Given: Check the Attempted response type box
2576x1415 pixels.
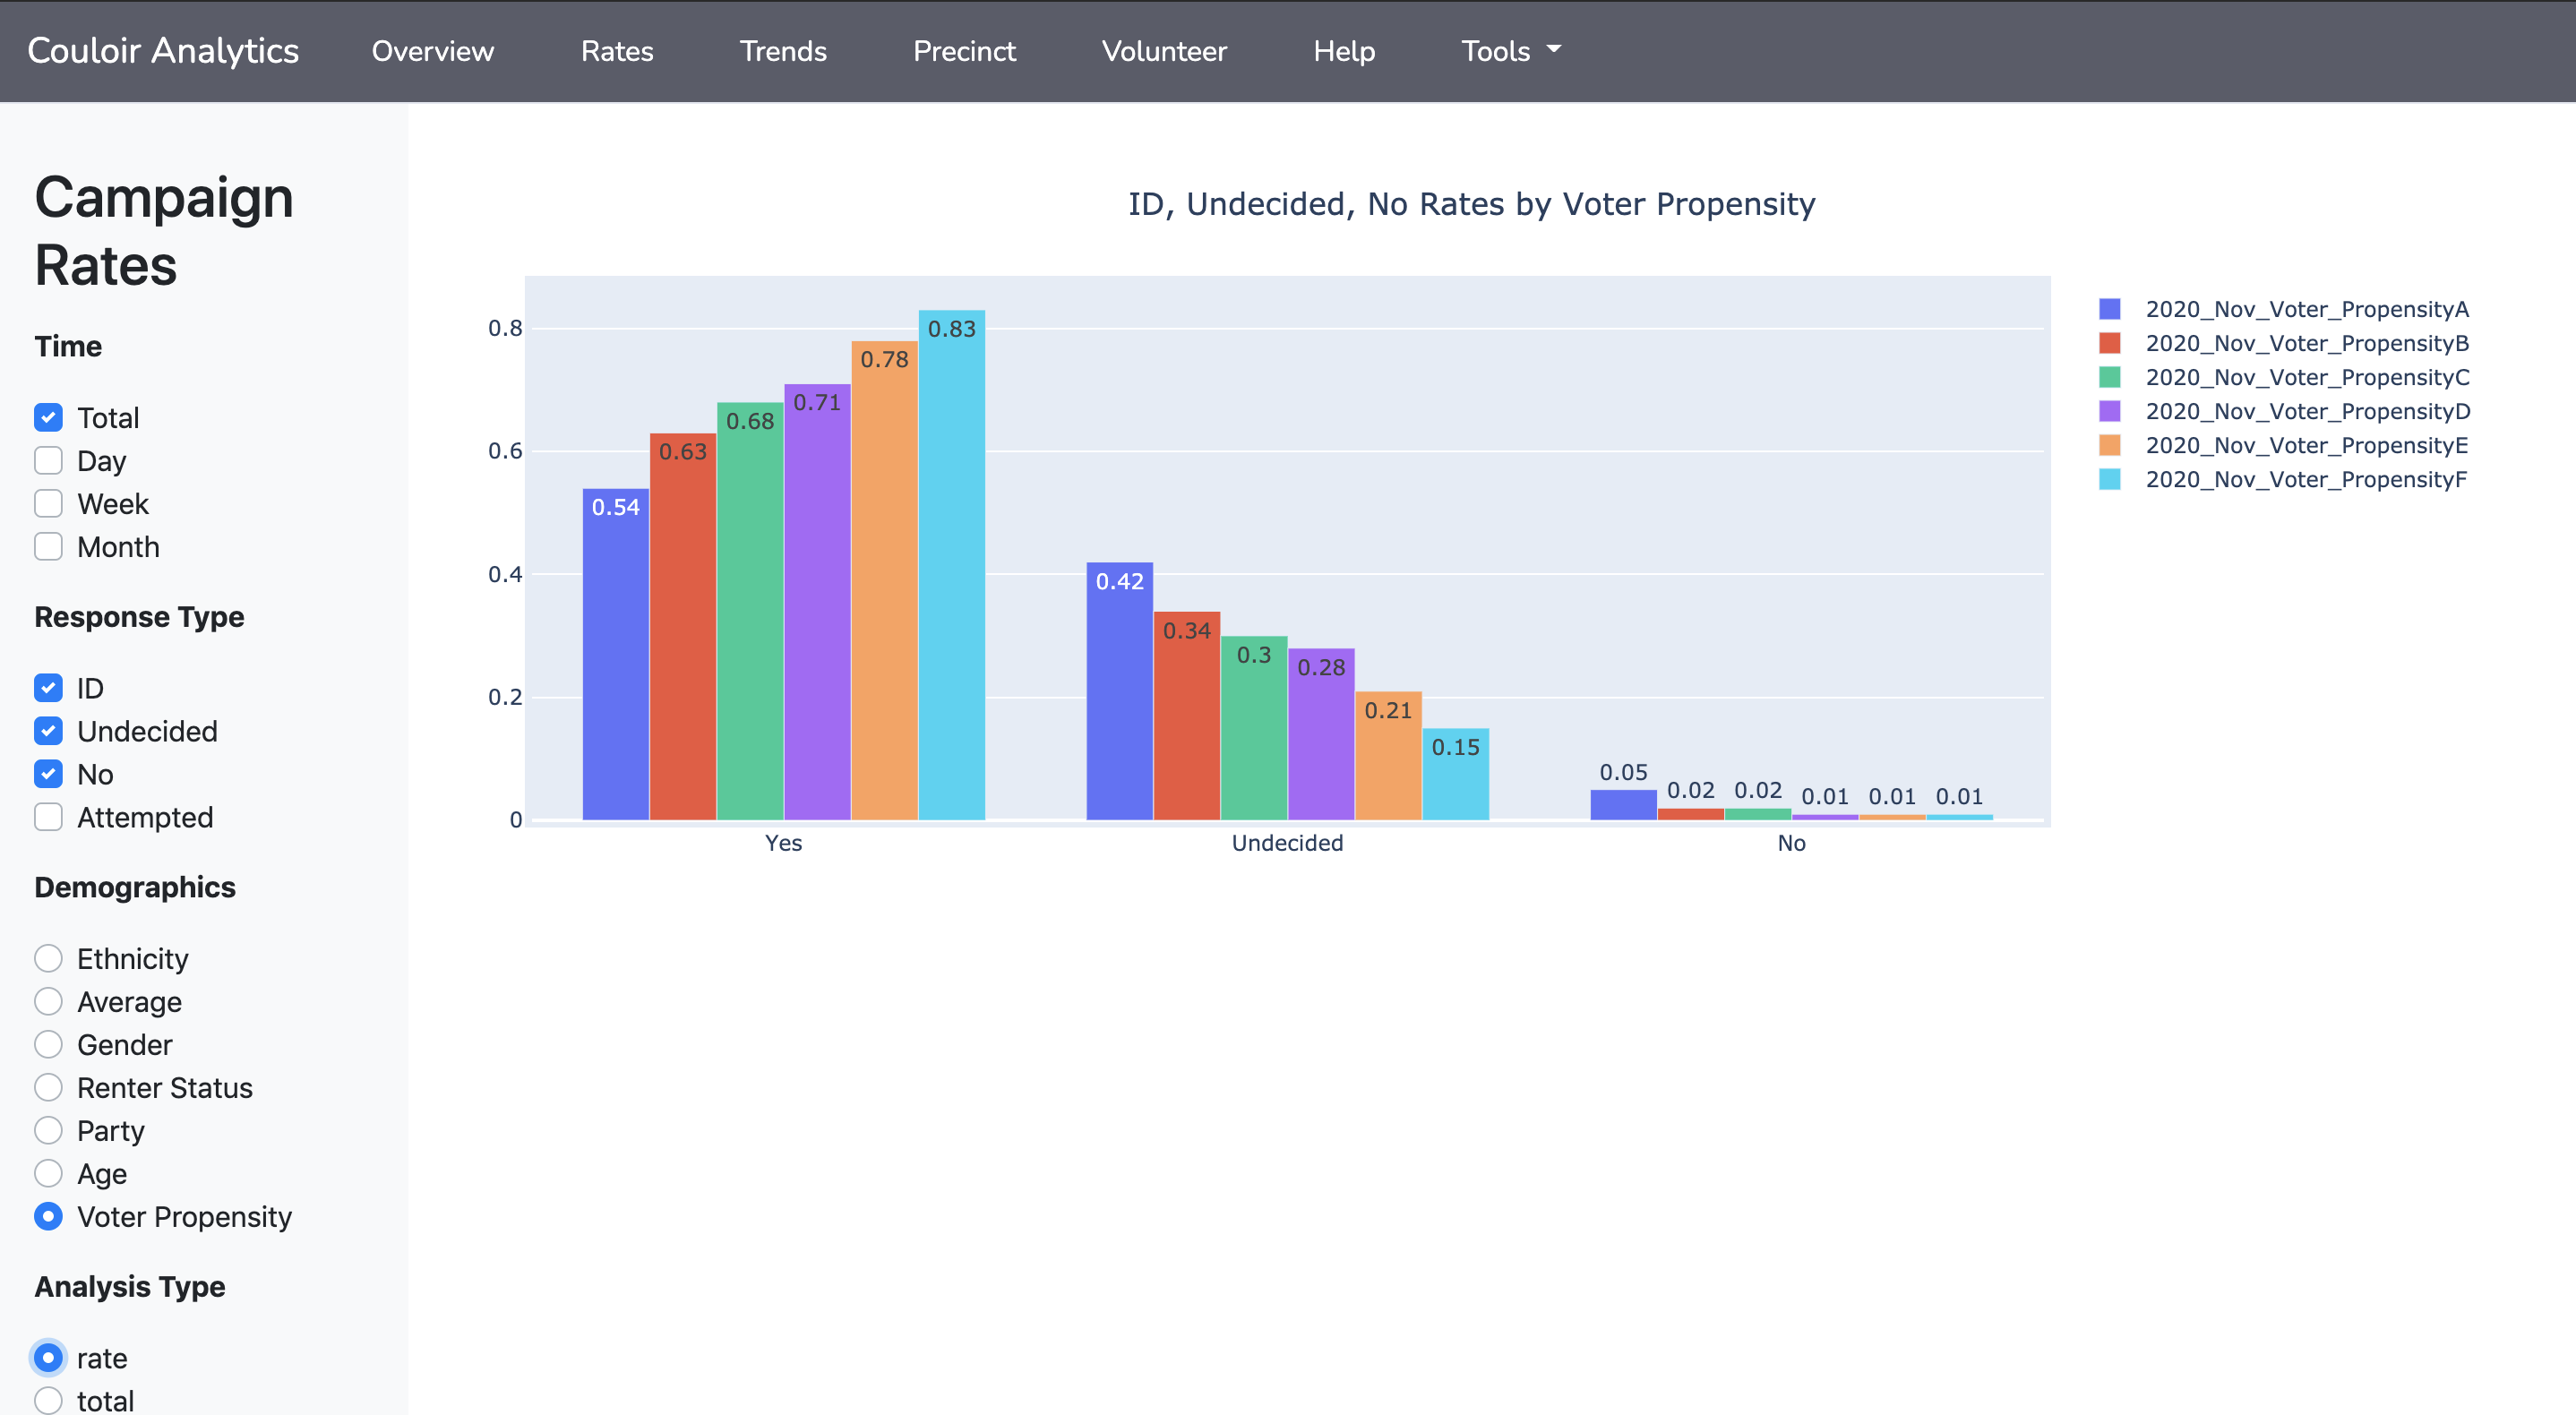Looking at the screenshot, I should coord(48,817).
